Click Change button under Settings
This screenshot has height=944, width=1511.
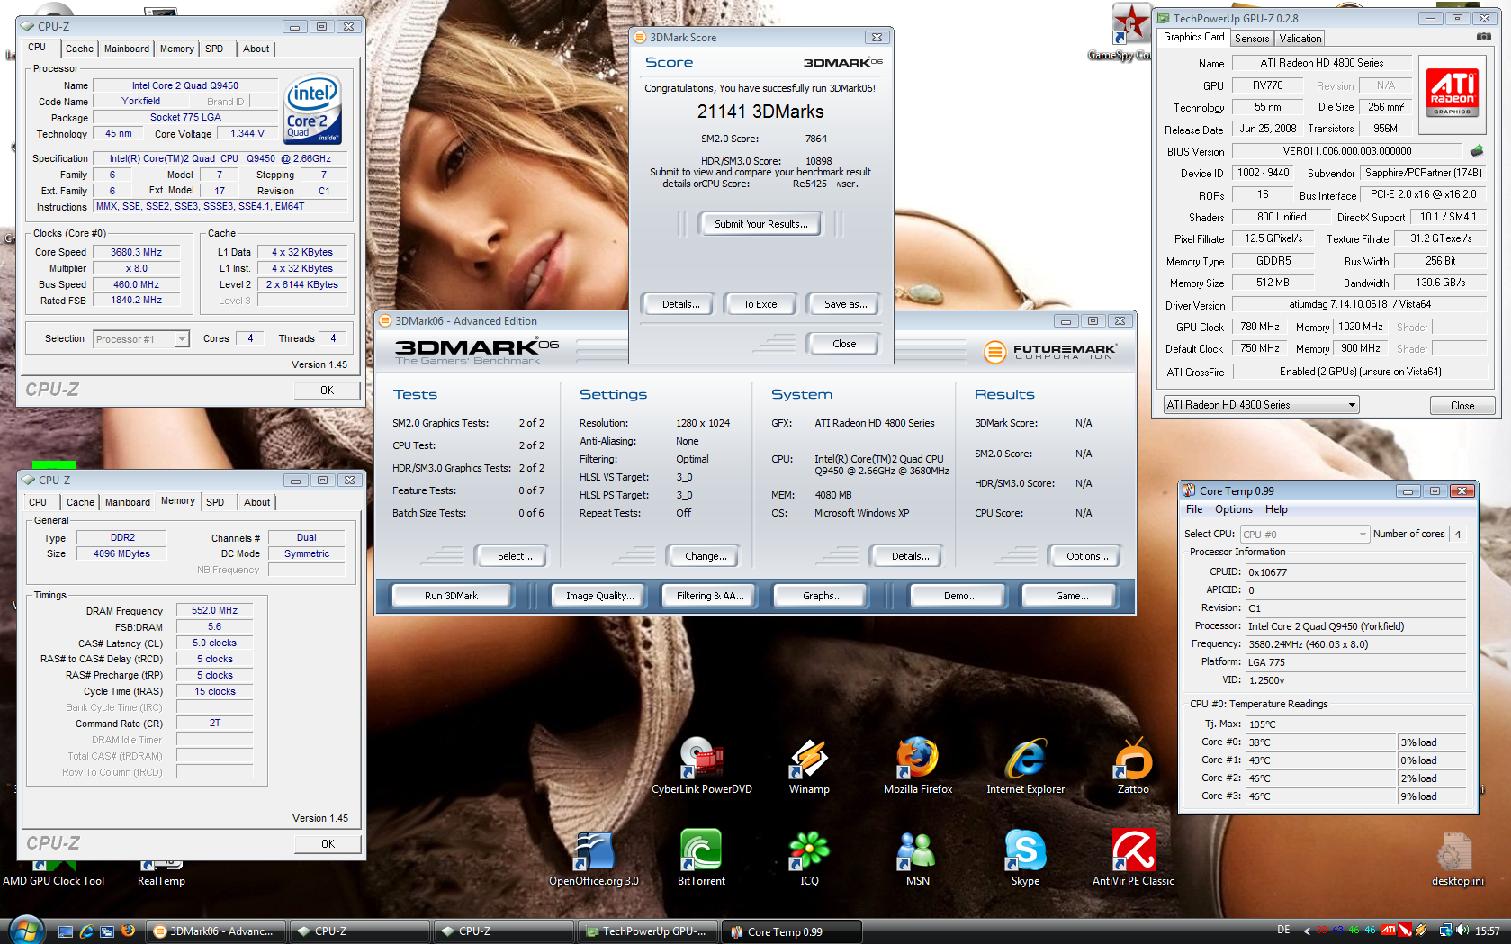(x=704, y=556)
